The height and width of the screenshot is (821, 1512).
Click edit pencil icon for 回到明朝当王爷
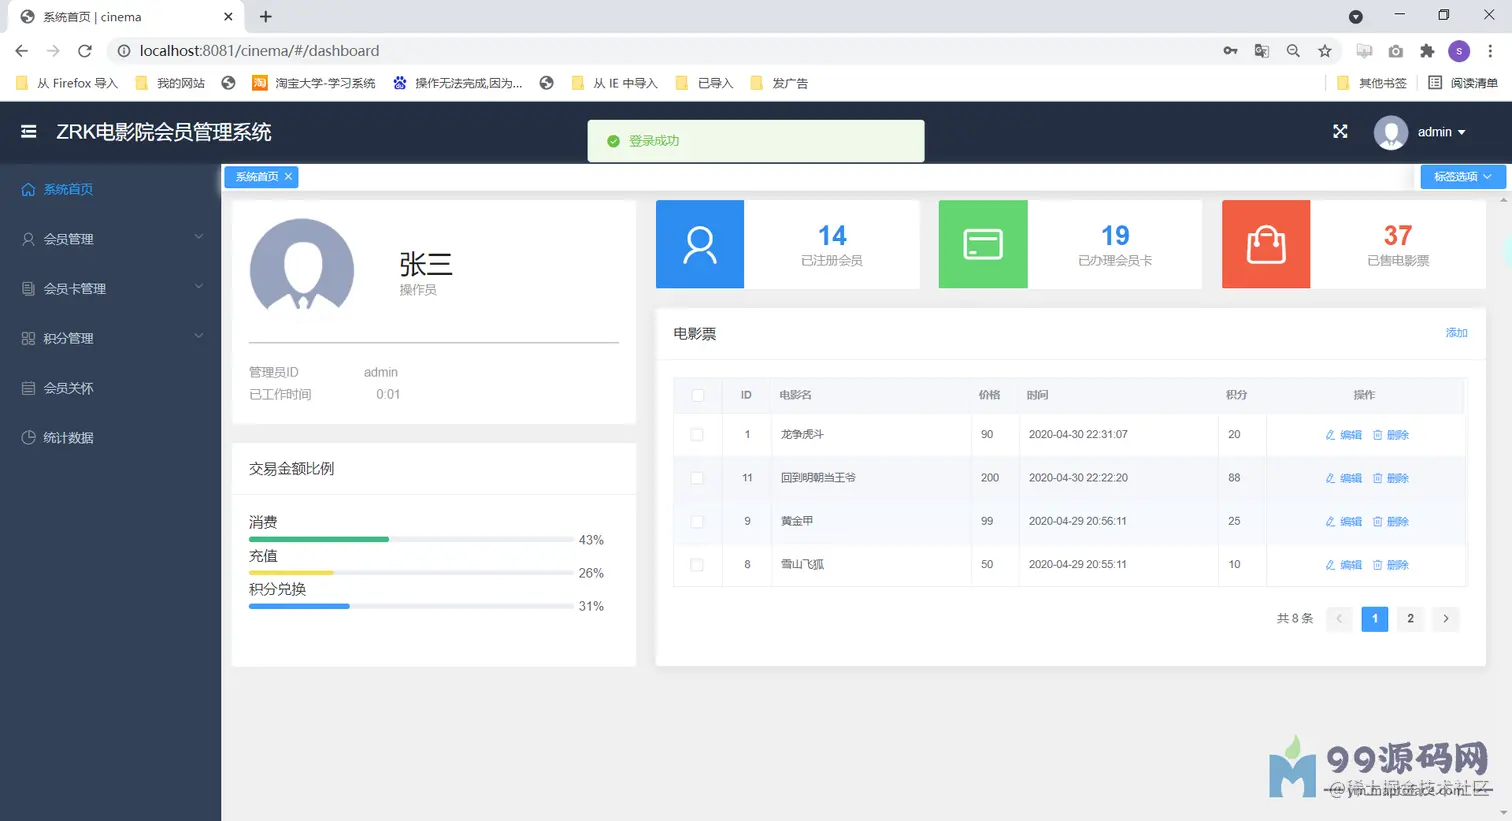(x=1330, y=478)
